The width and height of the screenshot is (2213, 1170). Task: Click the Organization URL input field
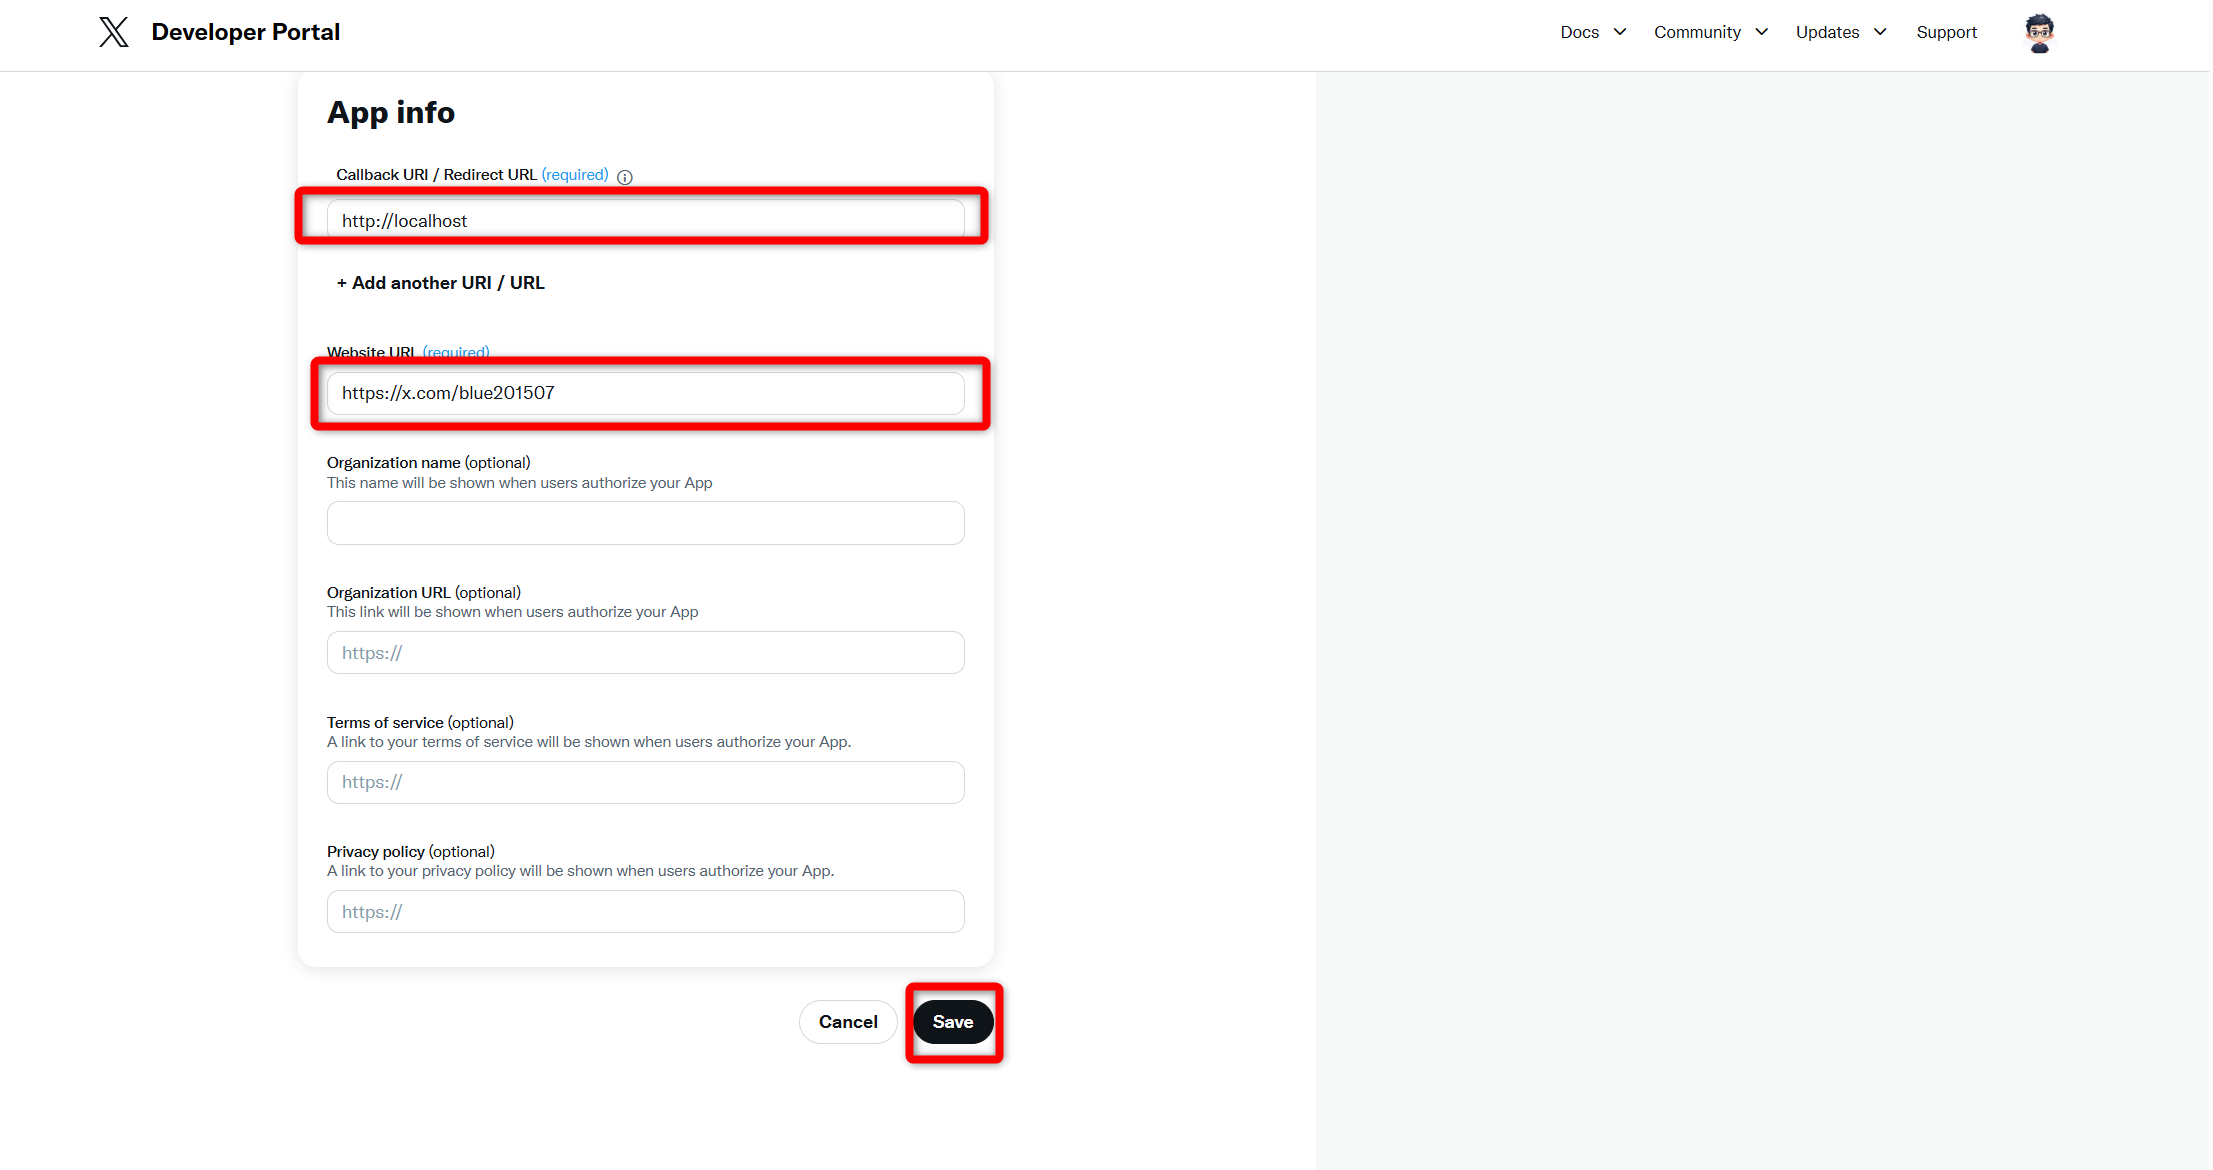pyautogui.click(x=646, y=653)
